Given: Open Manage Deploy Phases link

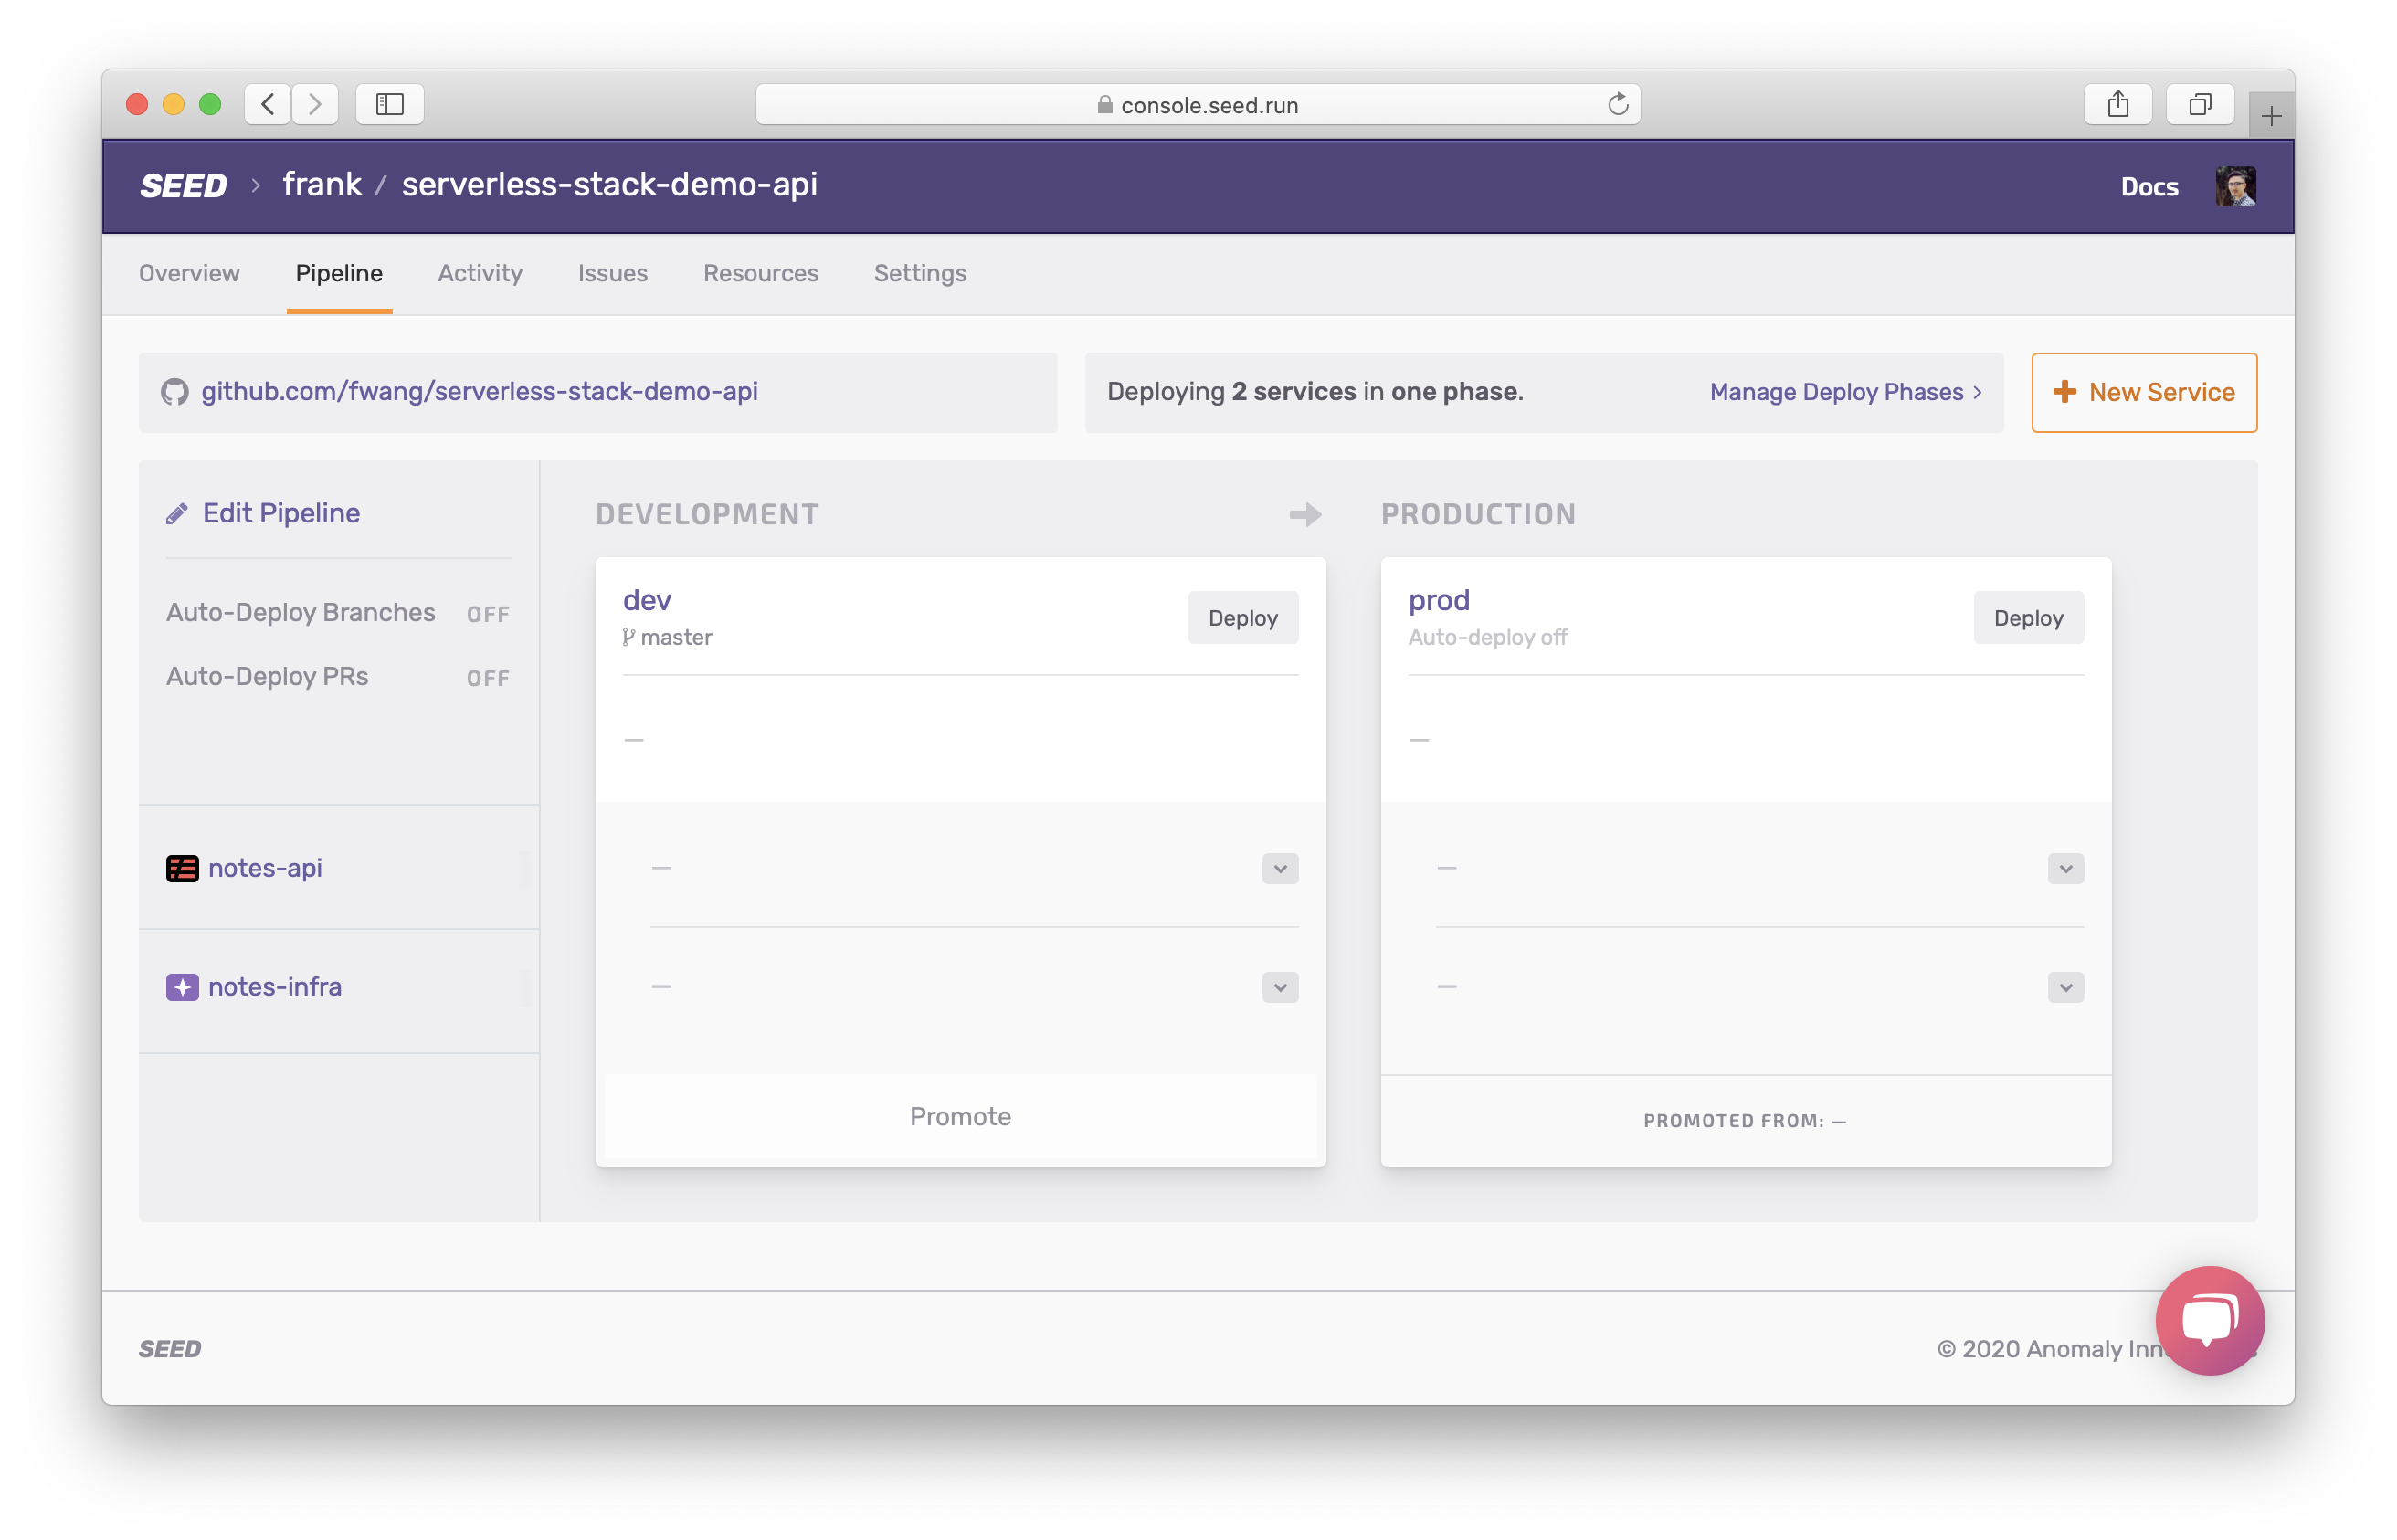Looking at the screenshot, I should tap(1845, 392).
